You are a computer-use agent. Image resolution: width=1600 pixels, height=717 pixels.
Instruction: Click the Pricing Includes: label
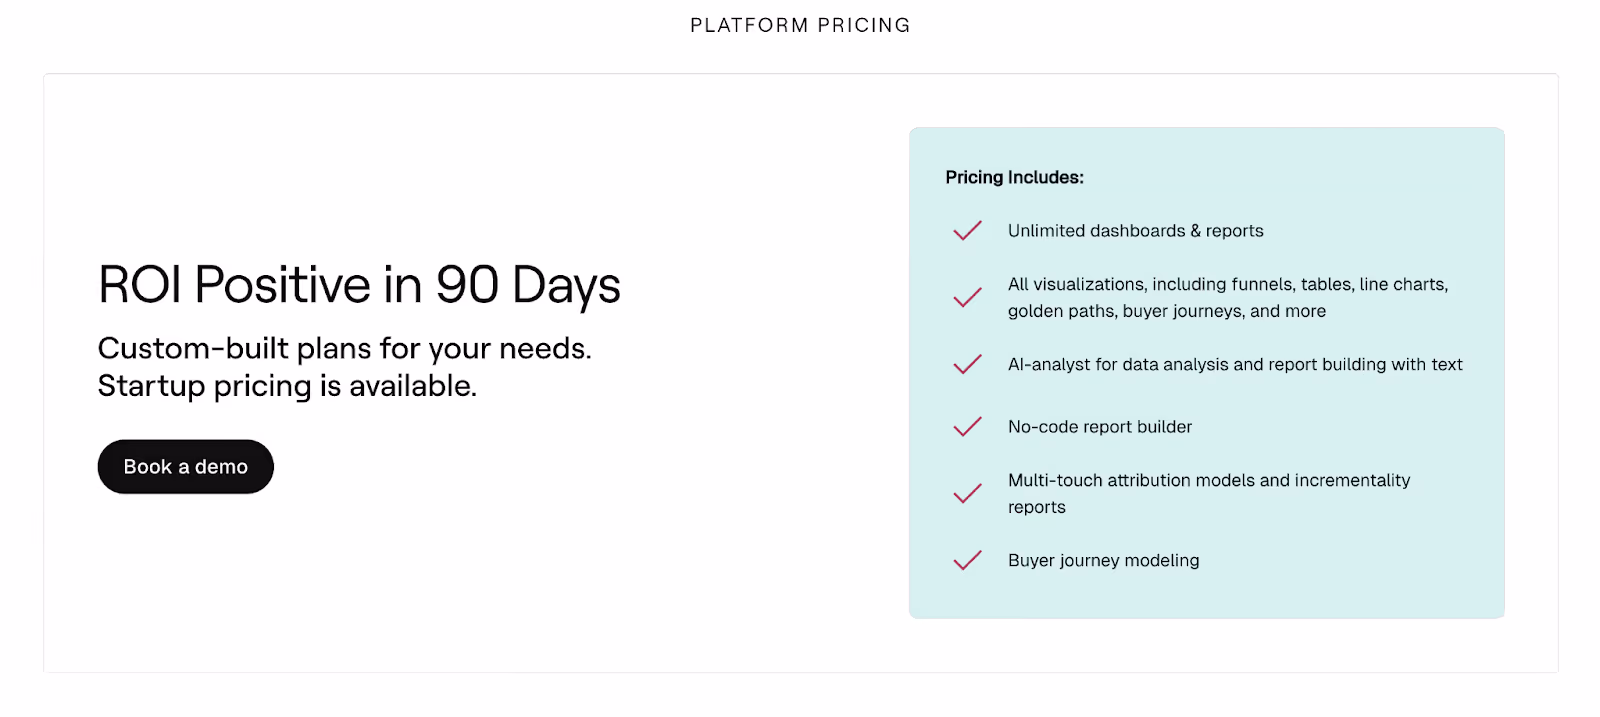[x=1014, y=177]
